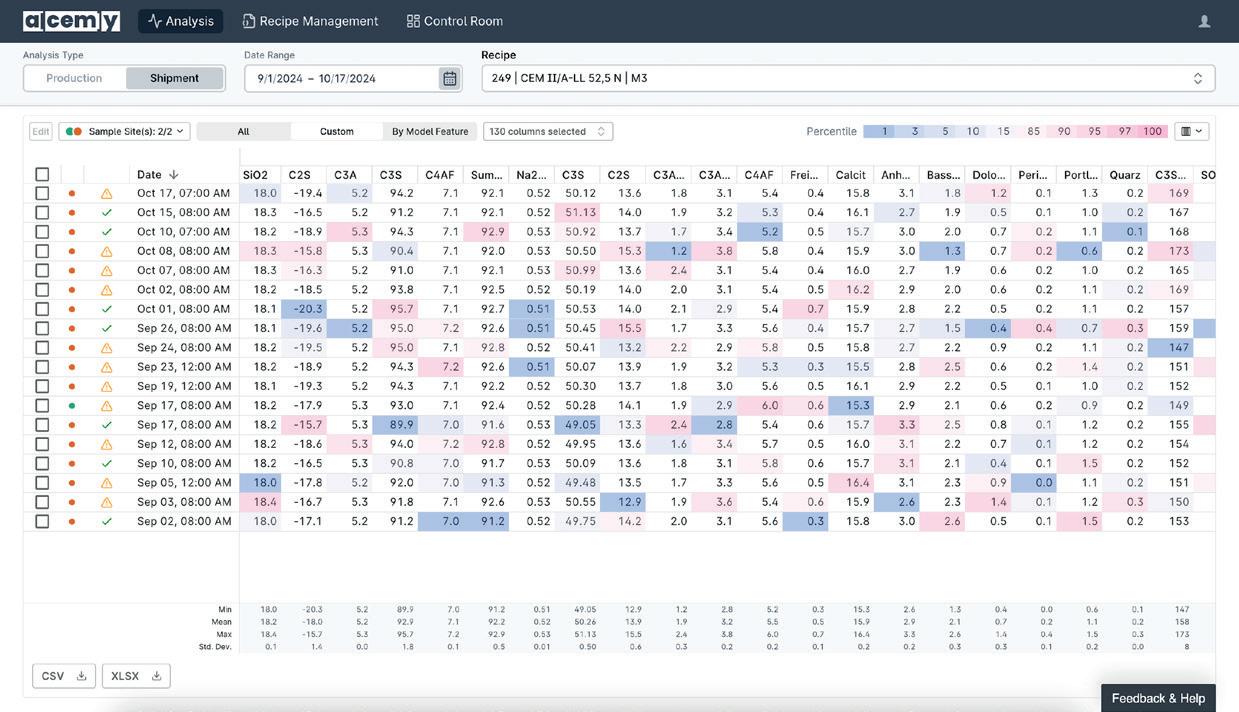1239x712 pixels.
Task: Click warning icon for Oct 08, 08:00 AM
Action: [107, 251]
